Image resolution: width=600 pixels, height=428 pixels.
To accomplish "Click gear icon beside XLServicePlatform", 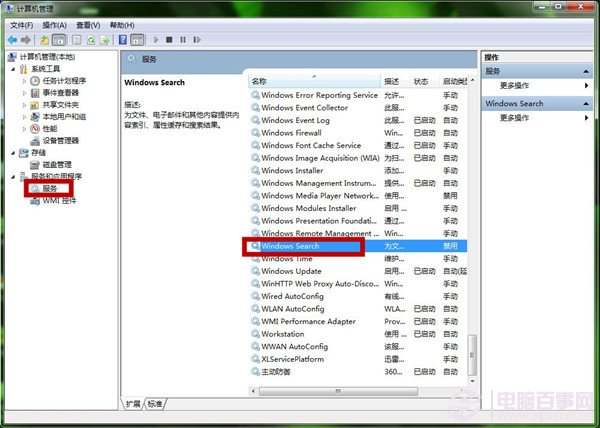I will click(x=255, y=359).
